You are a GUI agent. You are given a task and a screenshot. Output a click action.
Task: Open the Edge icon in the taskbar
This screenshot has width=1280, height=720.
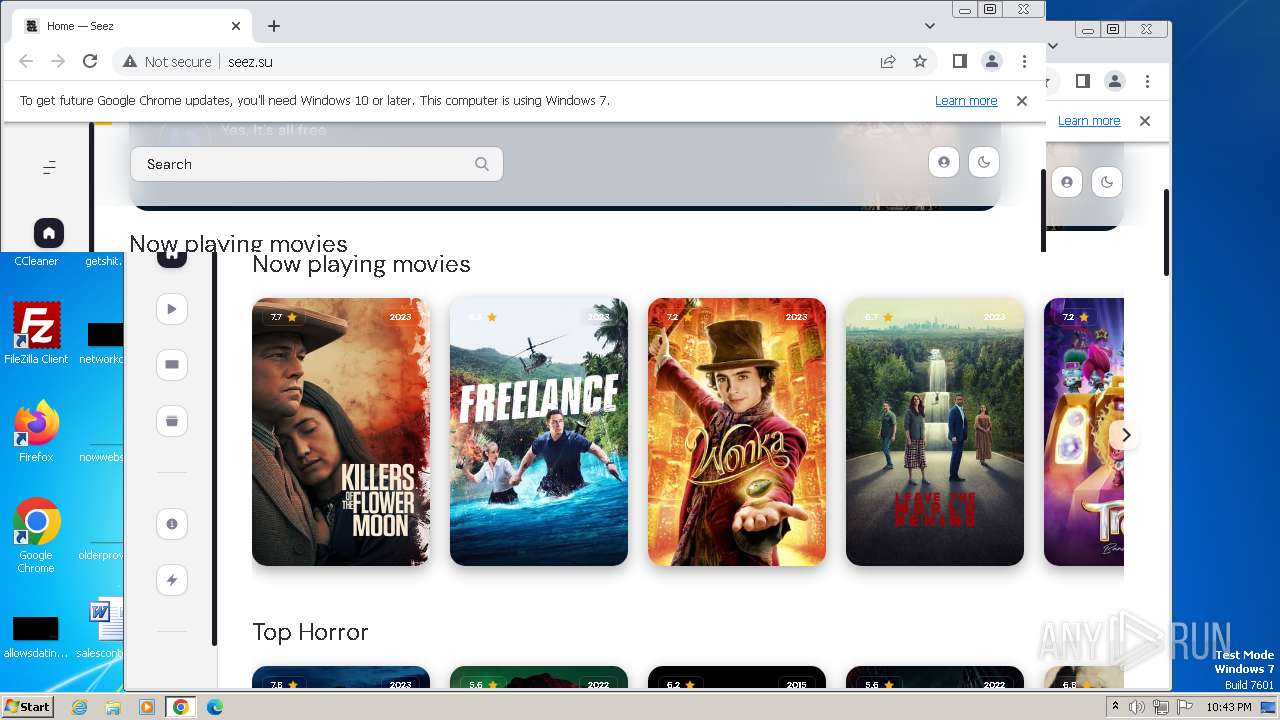(215, 707)
